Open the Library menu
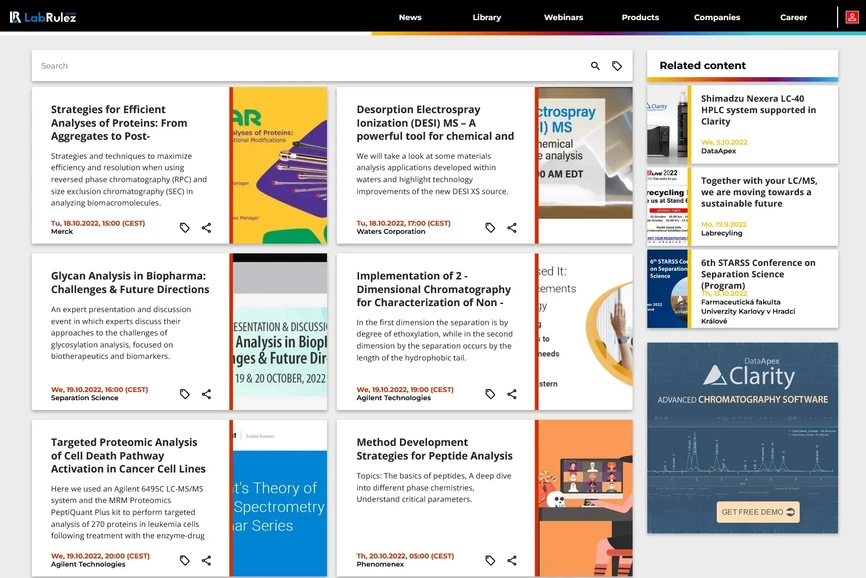 click(x=487, y=17)
